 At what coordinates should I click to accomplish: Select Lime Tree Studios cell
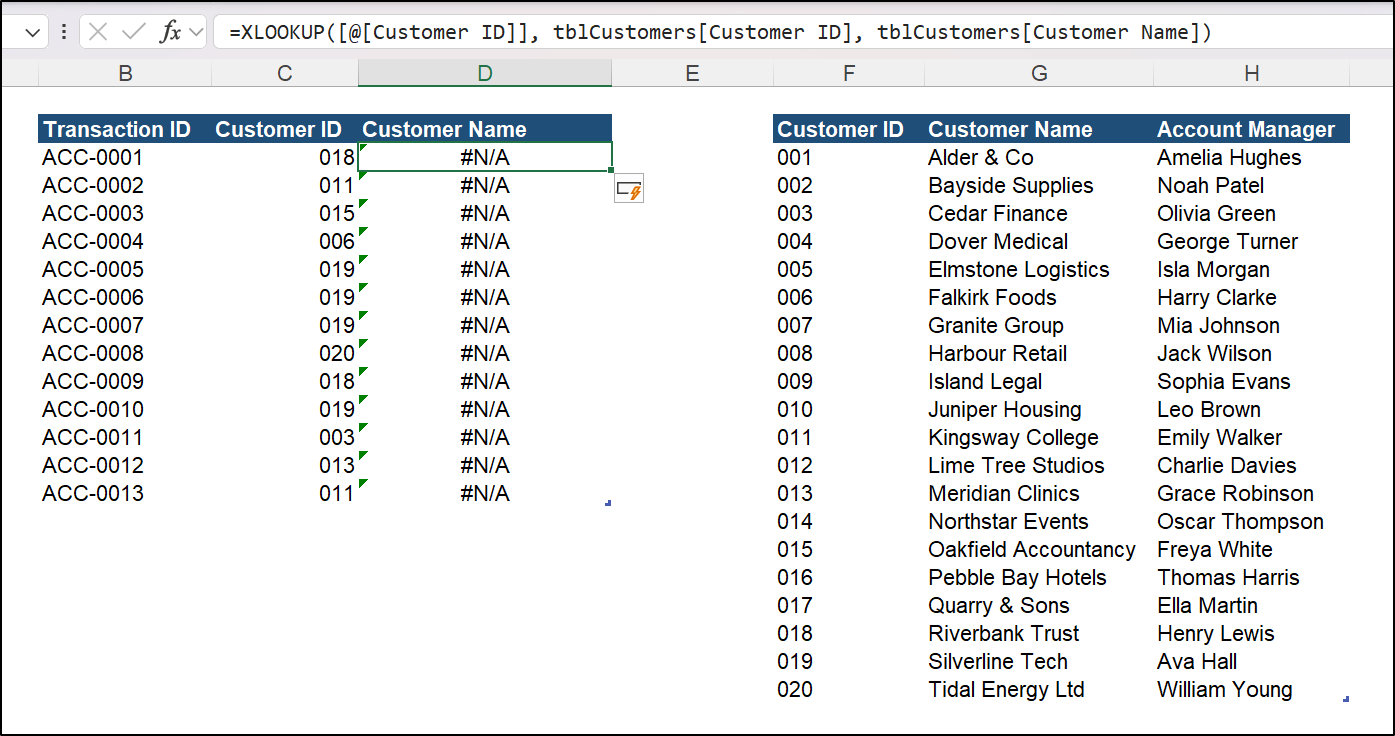[x=1039, y=465]
